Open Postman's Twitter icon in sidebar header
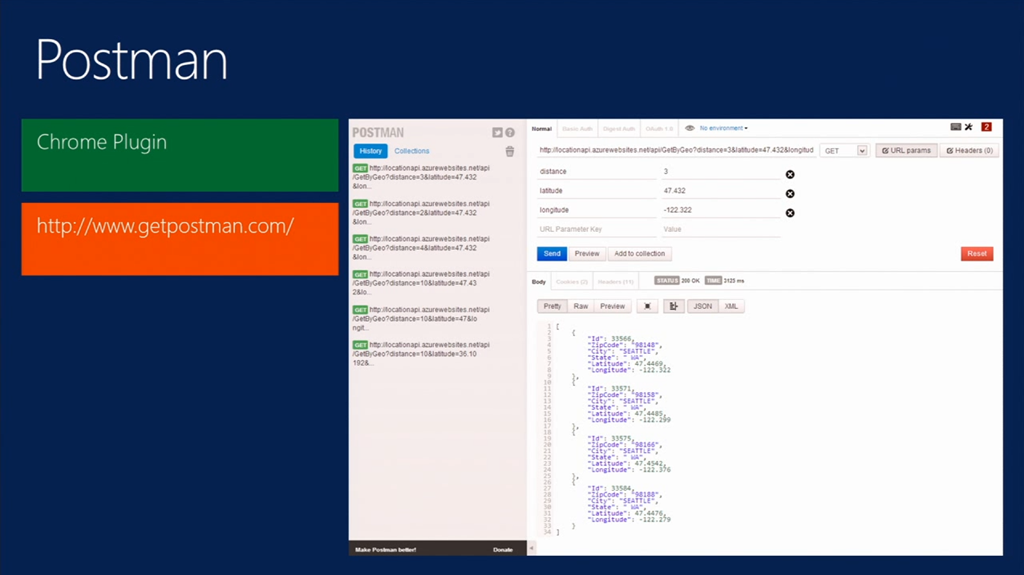1024x575 pixels. coord(497,133)
